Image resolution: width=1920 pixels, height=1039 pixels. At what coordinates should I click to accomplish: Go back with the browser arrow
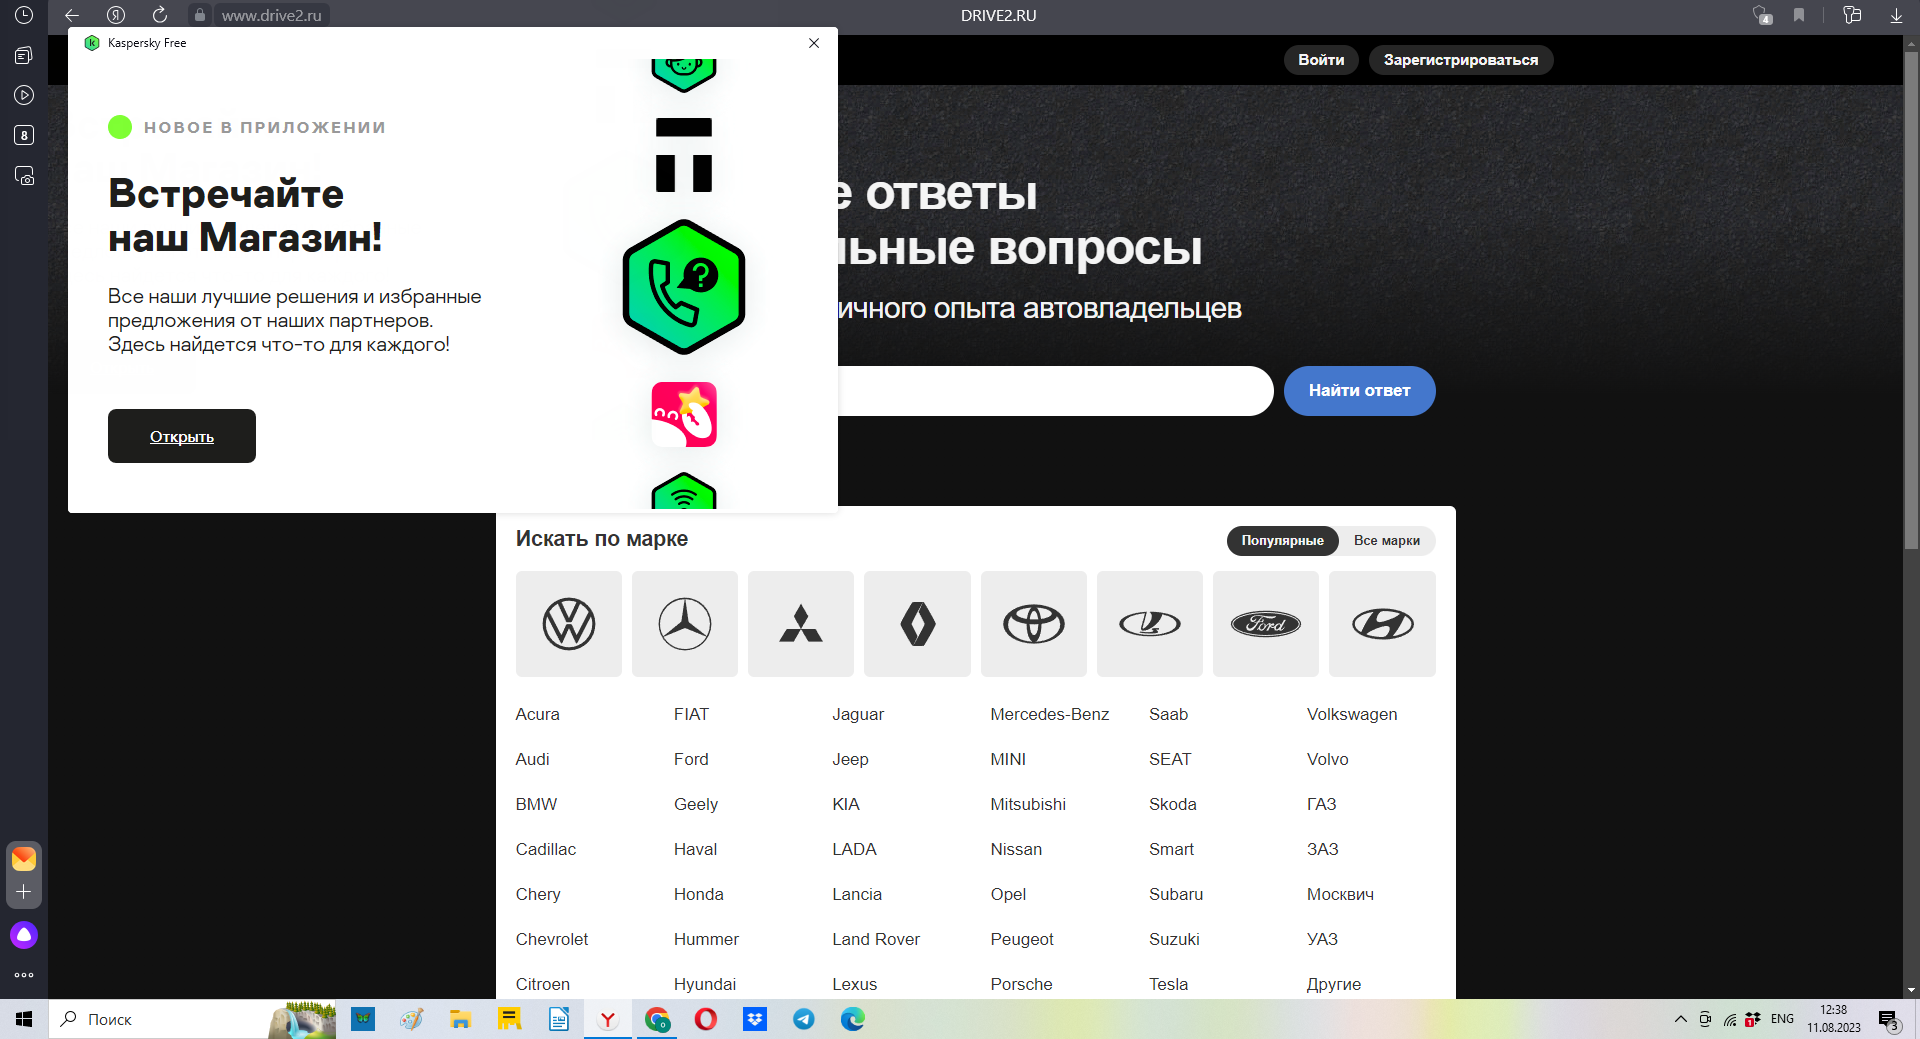72,15
